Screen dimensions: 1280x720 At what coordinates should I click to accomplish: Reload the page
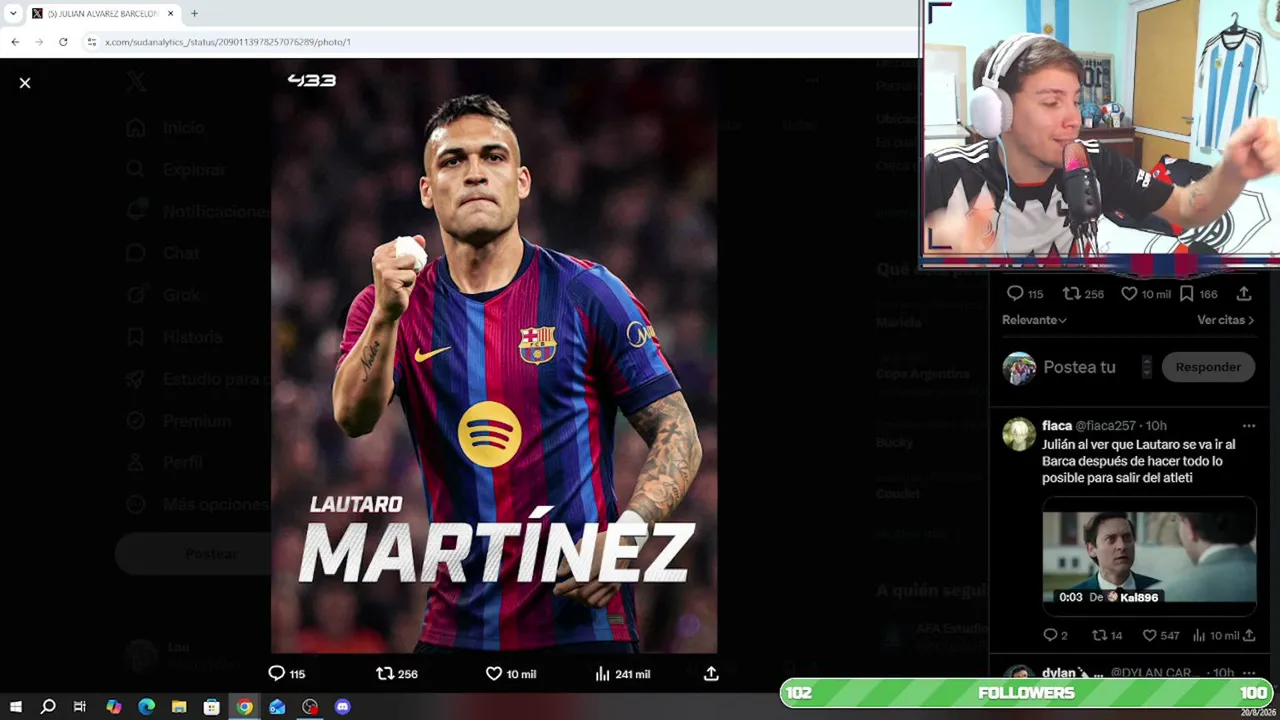[x=63, y=42]
